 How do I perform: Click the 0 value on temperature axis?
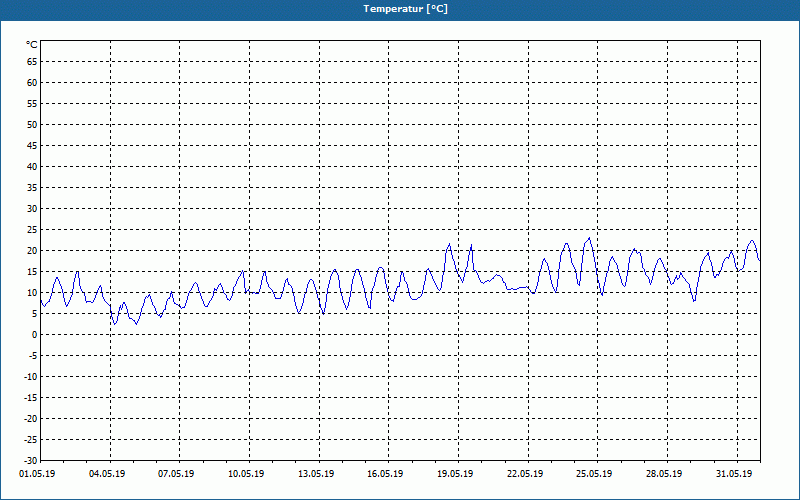[35, 335]
